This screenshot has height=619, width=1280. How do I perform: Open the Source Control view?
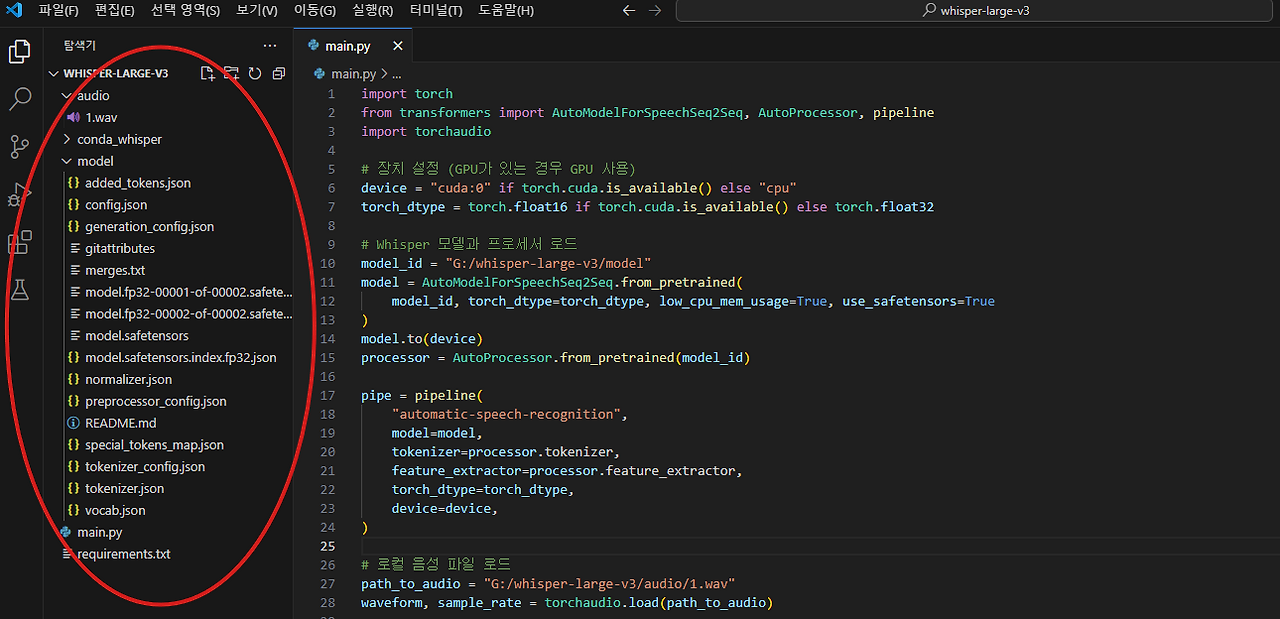coord(19,147)
